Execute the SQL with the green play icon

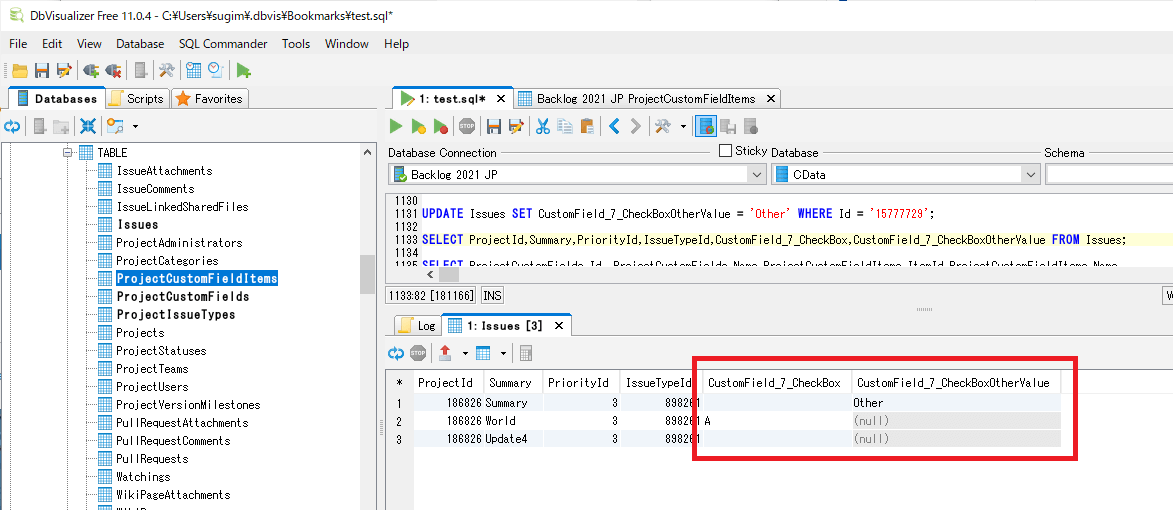tap(396, 126)
